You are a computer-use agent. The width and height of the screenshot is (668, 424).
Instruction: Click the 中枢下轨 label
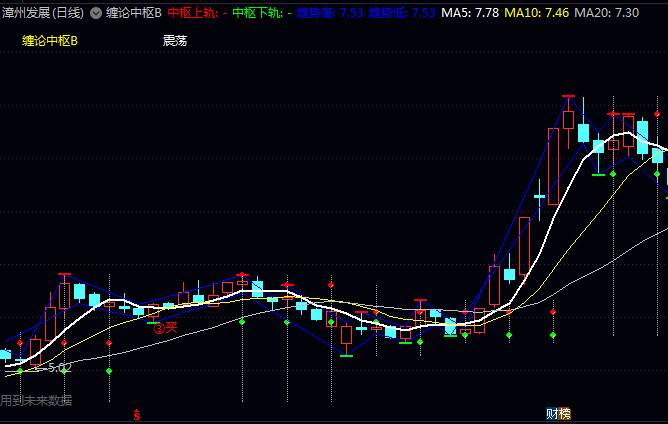(262, 13)
